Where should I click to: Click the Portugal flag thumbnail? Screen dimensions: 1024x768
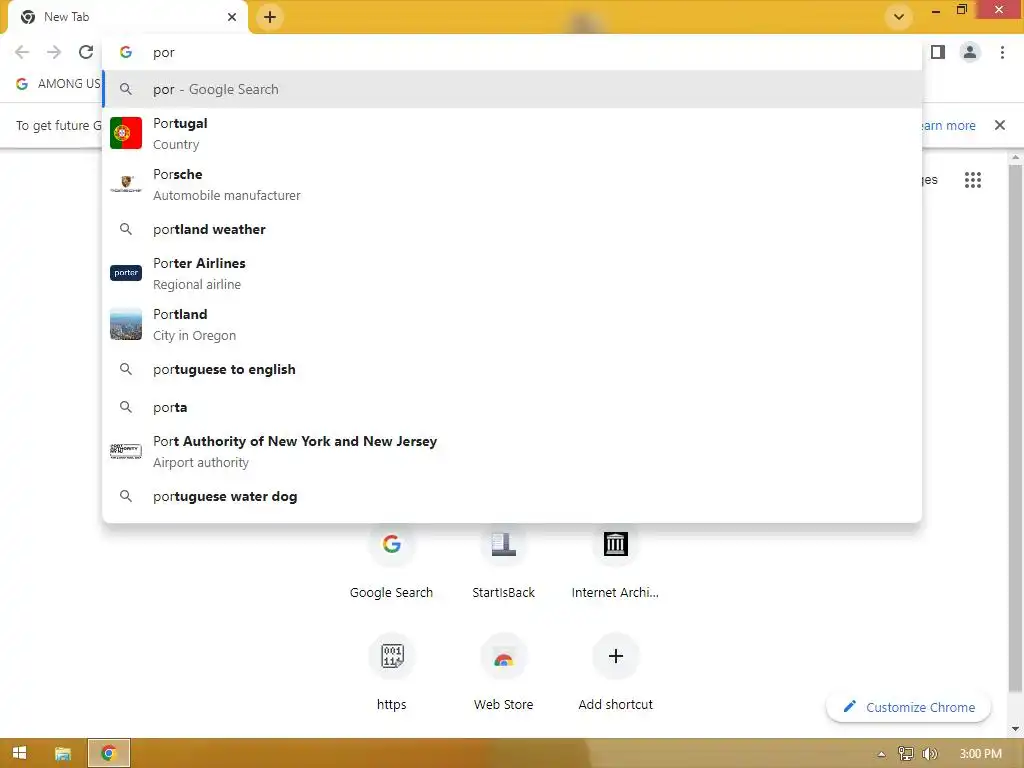coord(126,133)
